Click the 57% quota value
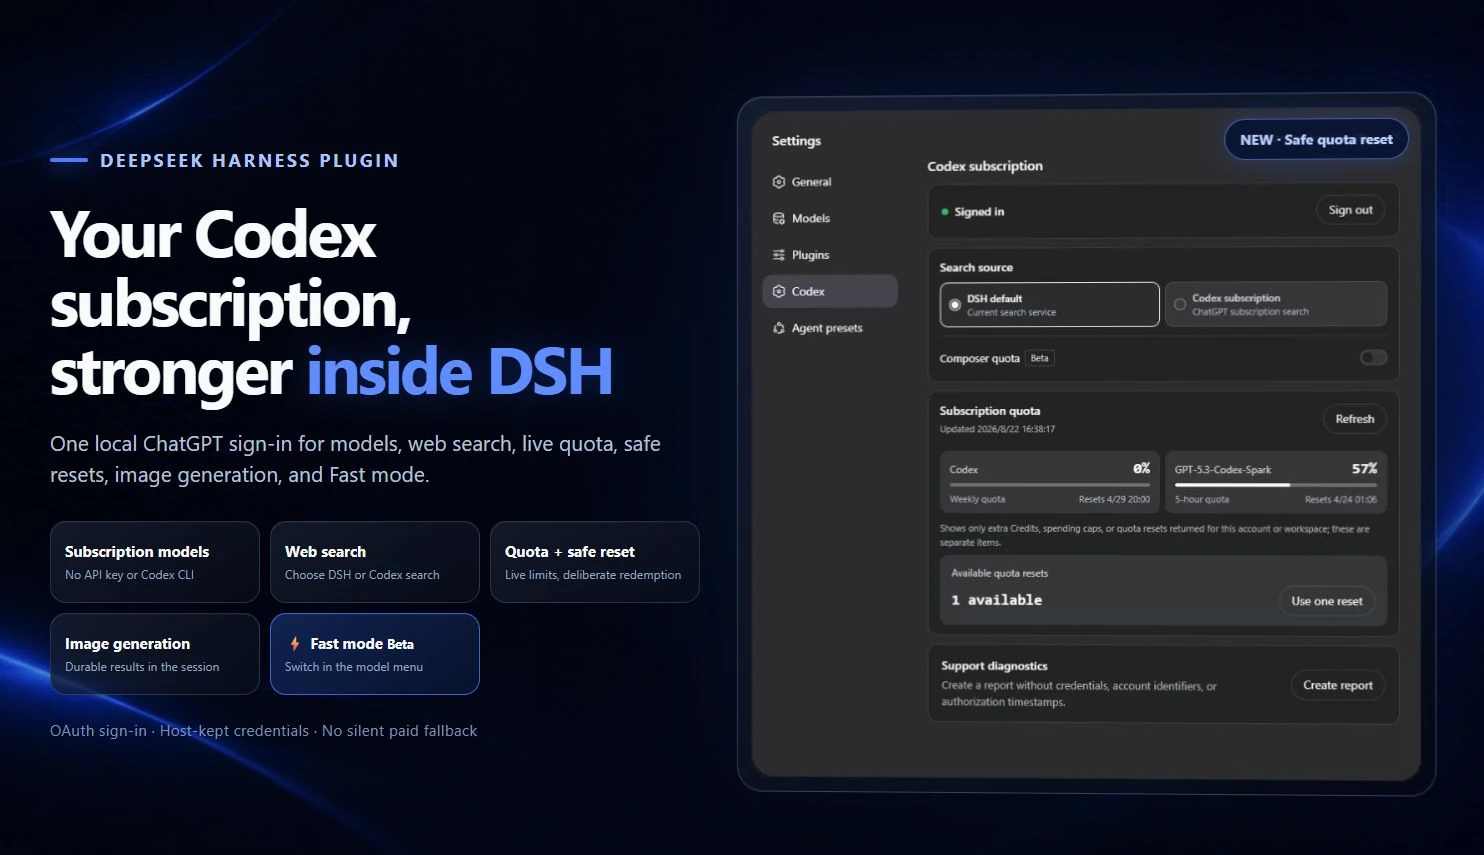This screenshot has width=1484, height=855. (x=1364, y=468)
